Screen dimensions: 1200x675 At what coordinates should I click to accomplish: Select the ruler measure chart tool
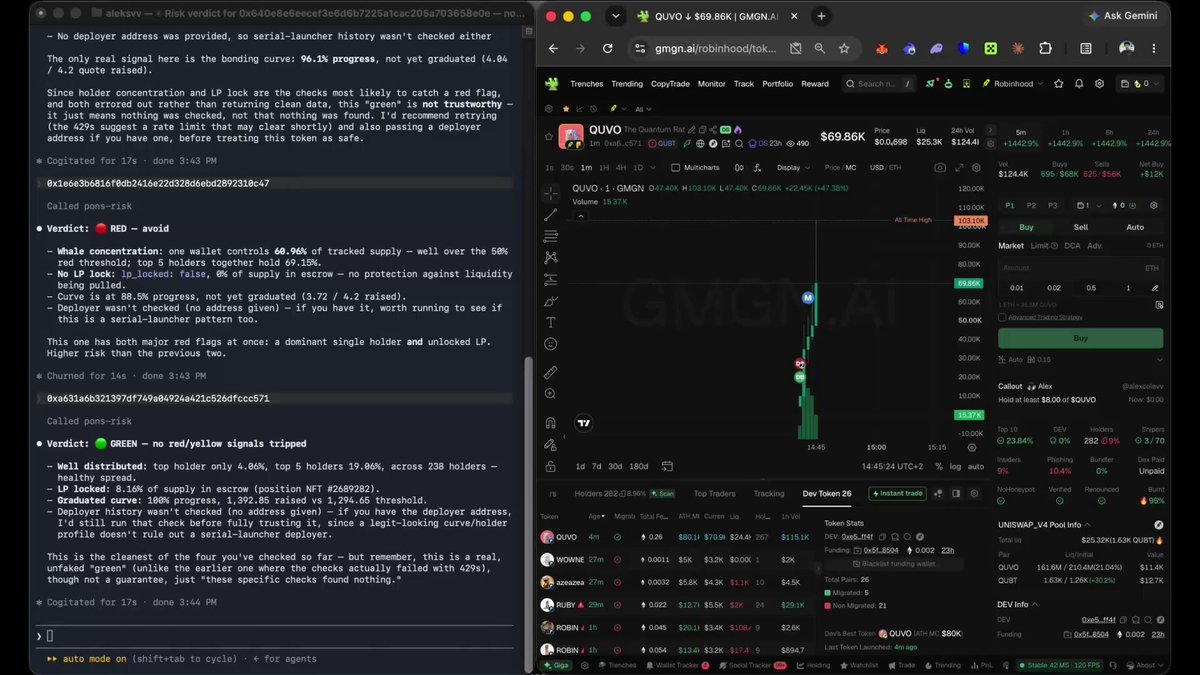550,372
